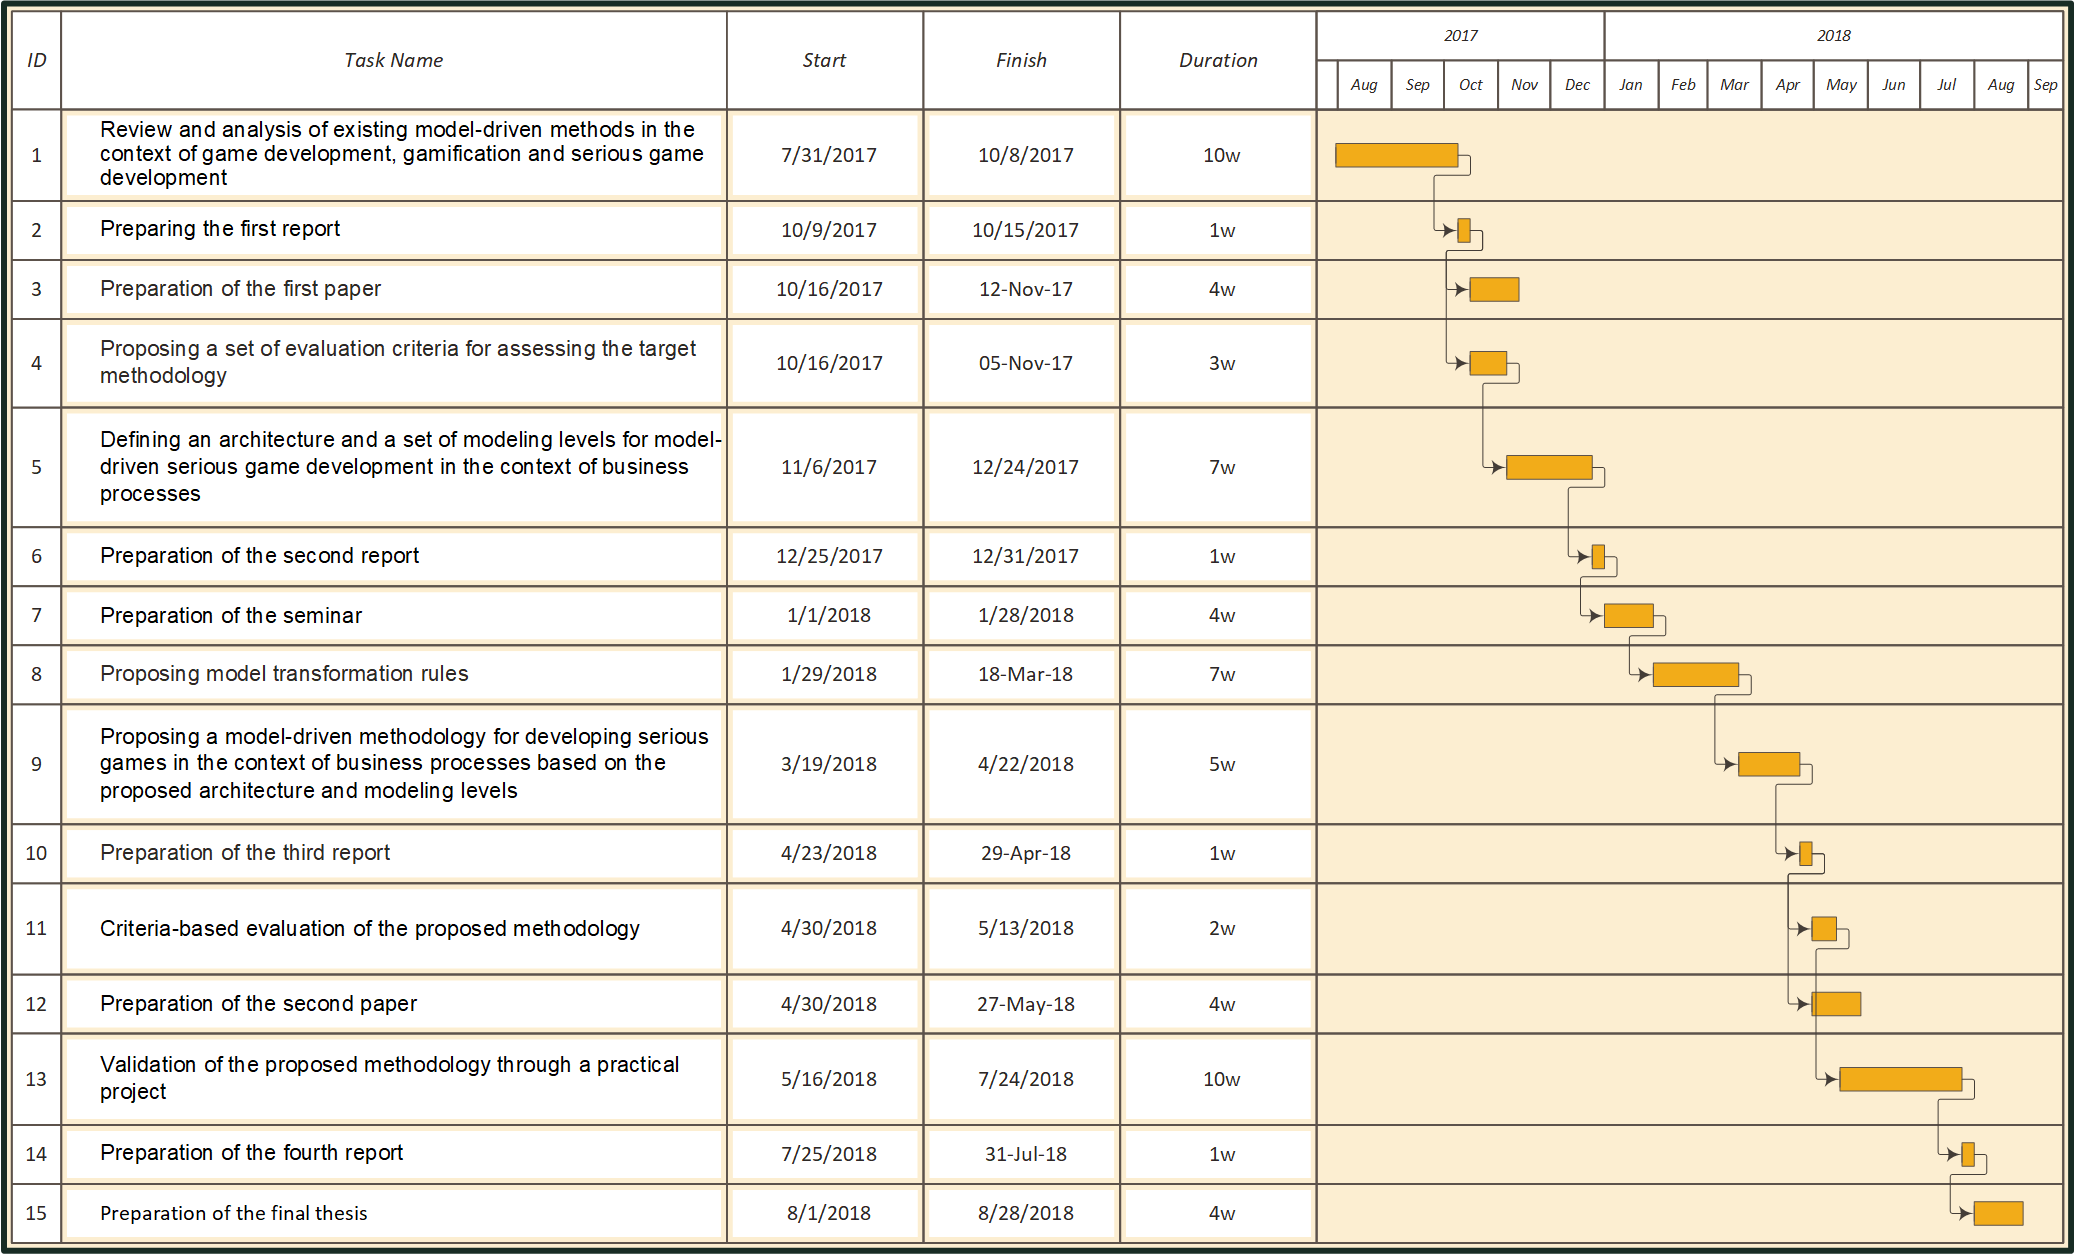Select the final thesis Gantt bar
This screenshot has width=2075, height=1254.
(1998, 1213)
